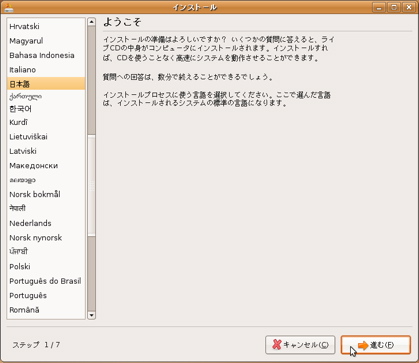419x363 pixels.
Task: Select Română language
Action: coord(46,310)
